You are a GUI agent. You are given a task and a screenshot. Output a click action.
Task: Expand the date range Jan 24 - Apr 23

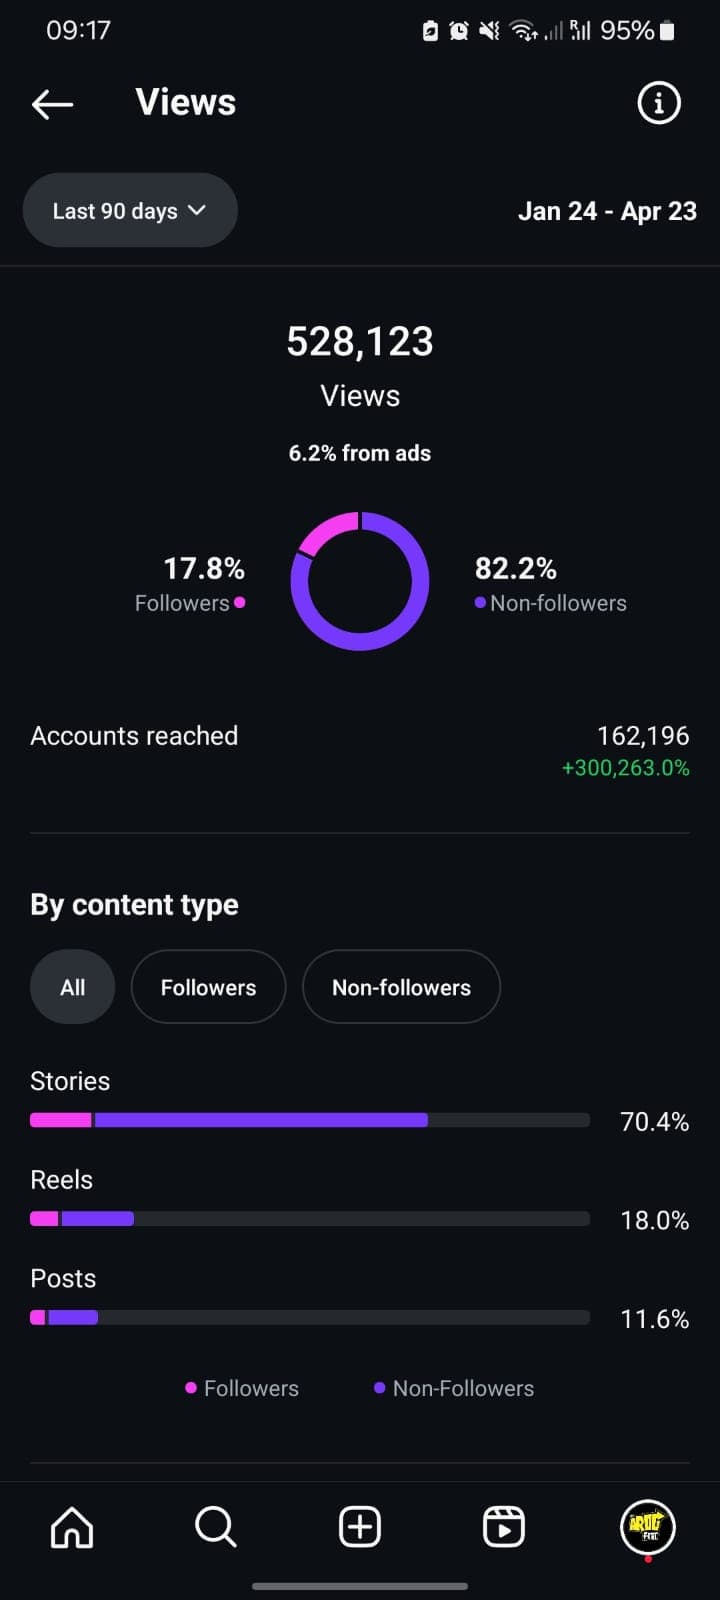[x=607, y=210]
